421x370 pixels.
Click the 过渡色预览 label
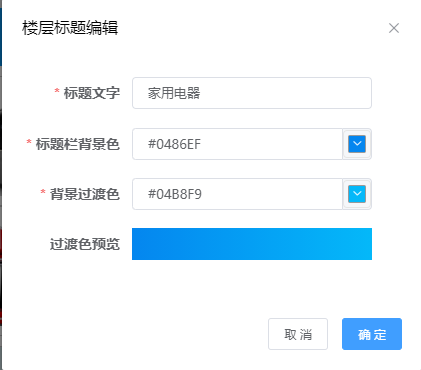pyautogui.click(x=85, y=244)
